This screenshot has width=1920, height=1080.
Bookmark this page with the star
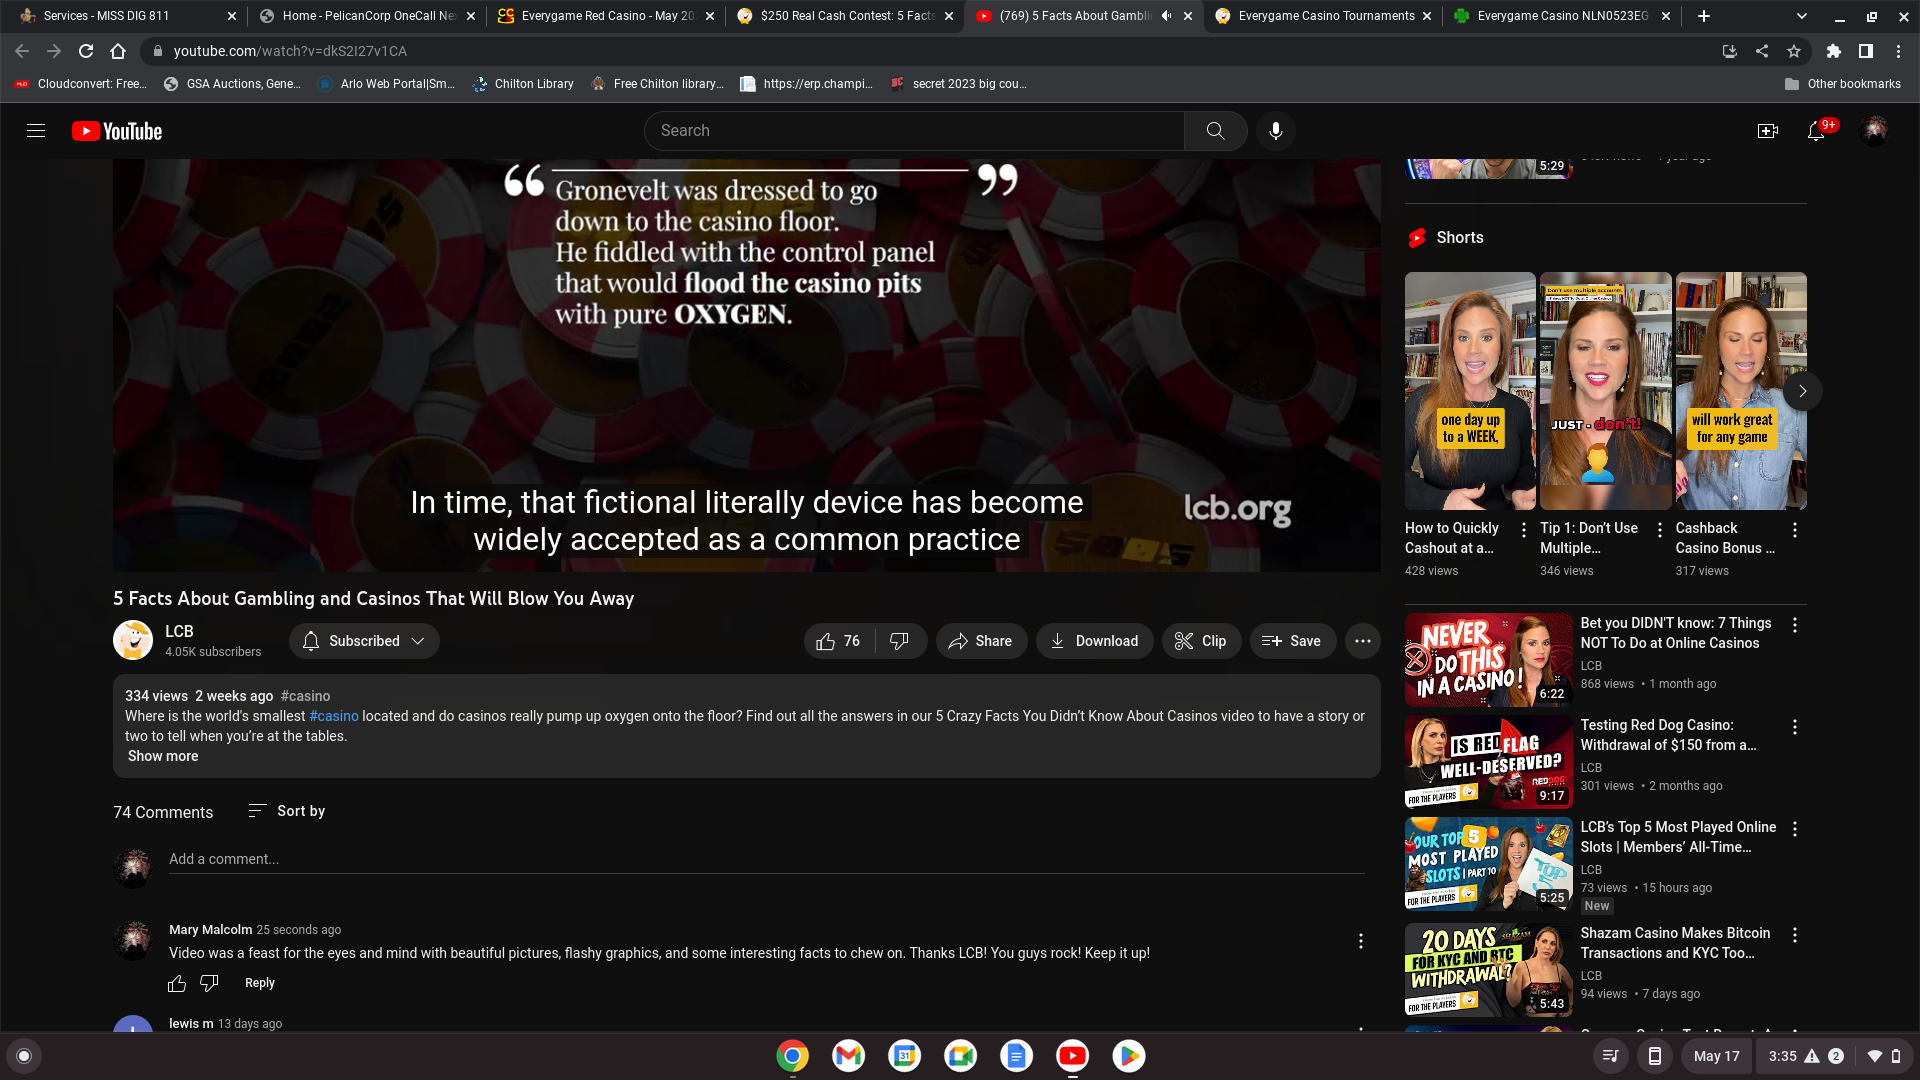click(1794, 51)
